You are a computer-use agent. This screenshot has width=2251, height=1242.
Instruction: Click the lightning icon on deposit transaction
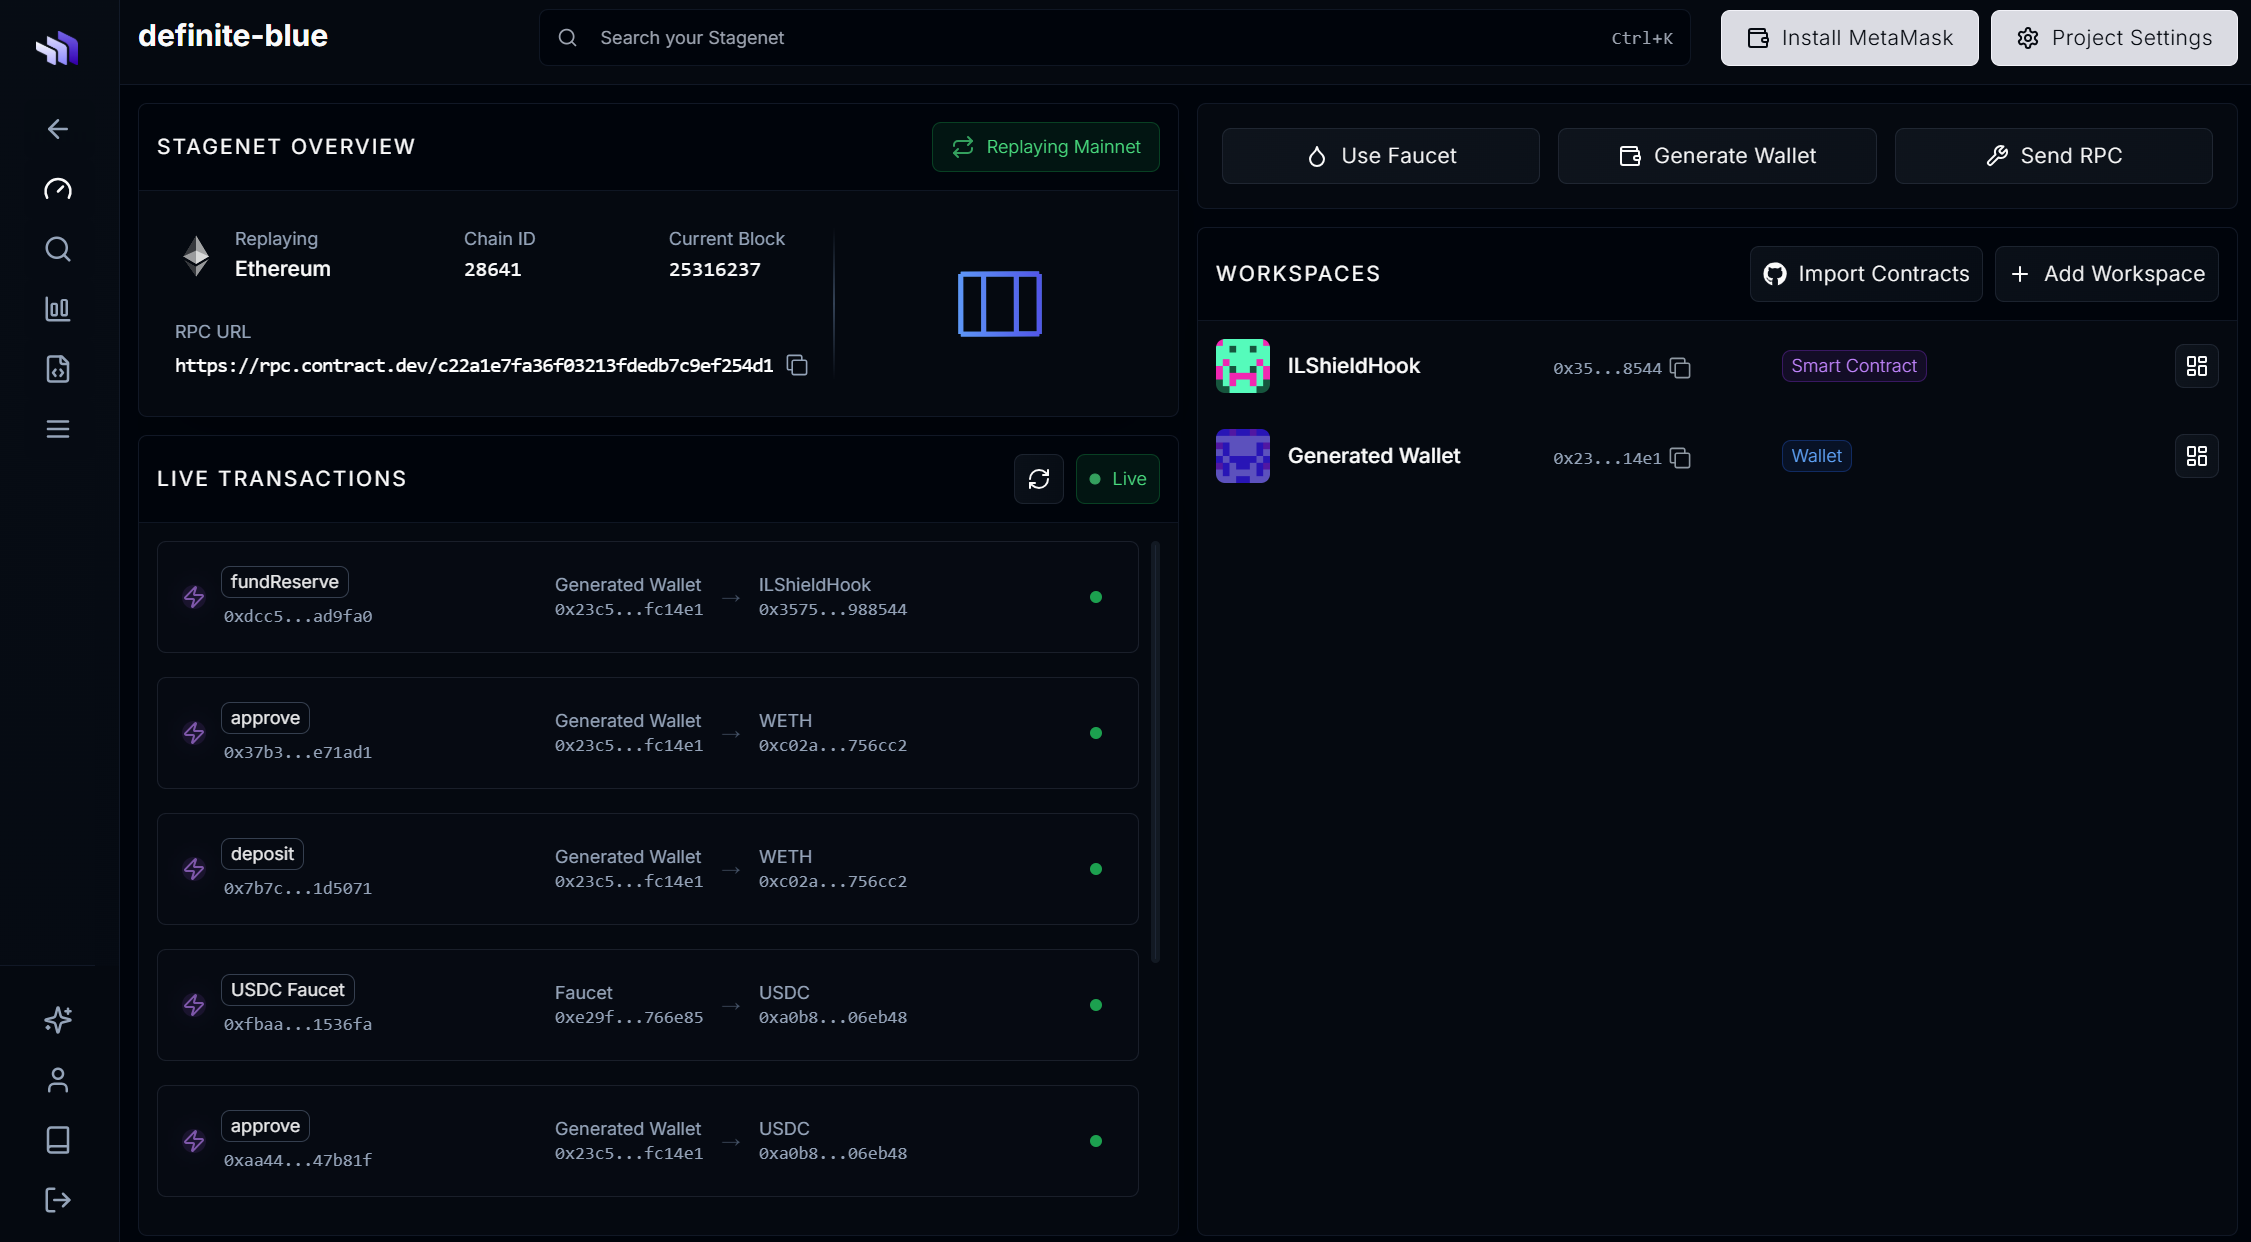[194, 869]
